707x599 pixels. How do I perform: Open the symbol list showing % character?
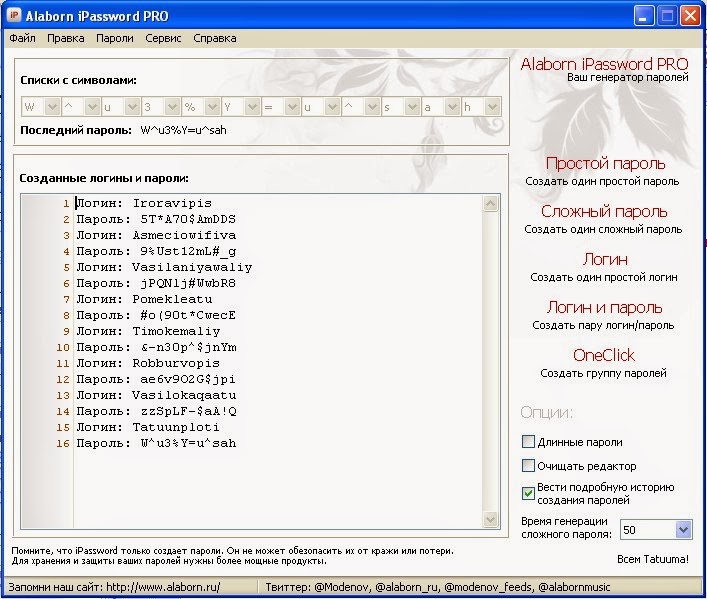pyautogui.click(x=212, y=107)
